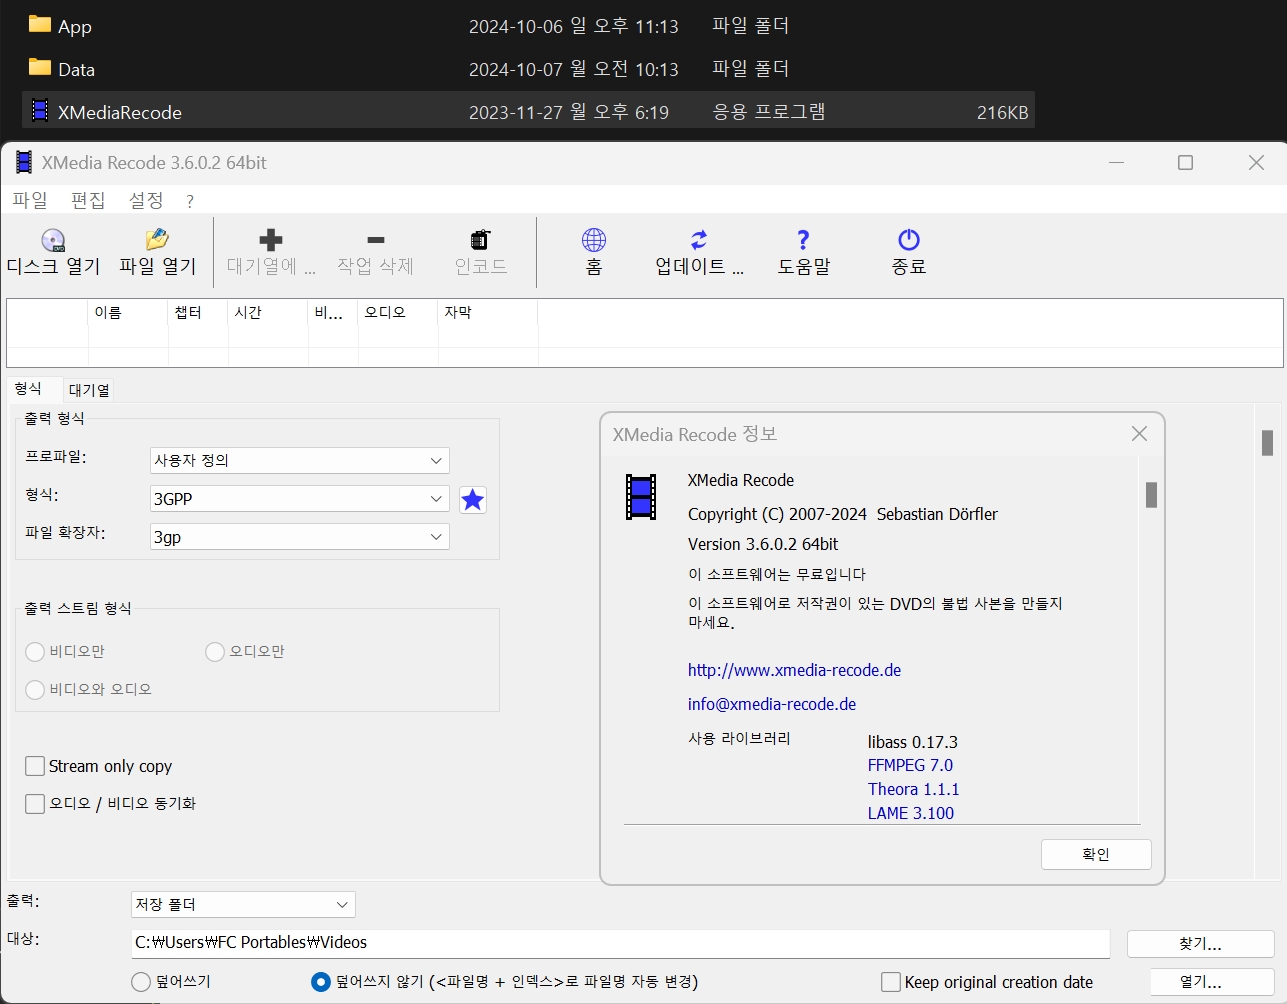
Task: Click the 형식 panel vertical scrollbar thumb
Action: point(1267,442)
